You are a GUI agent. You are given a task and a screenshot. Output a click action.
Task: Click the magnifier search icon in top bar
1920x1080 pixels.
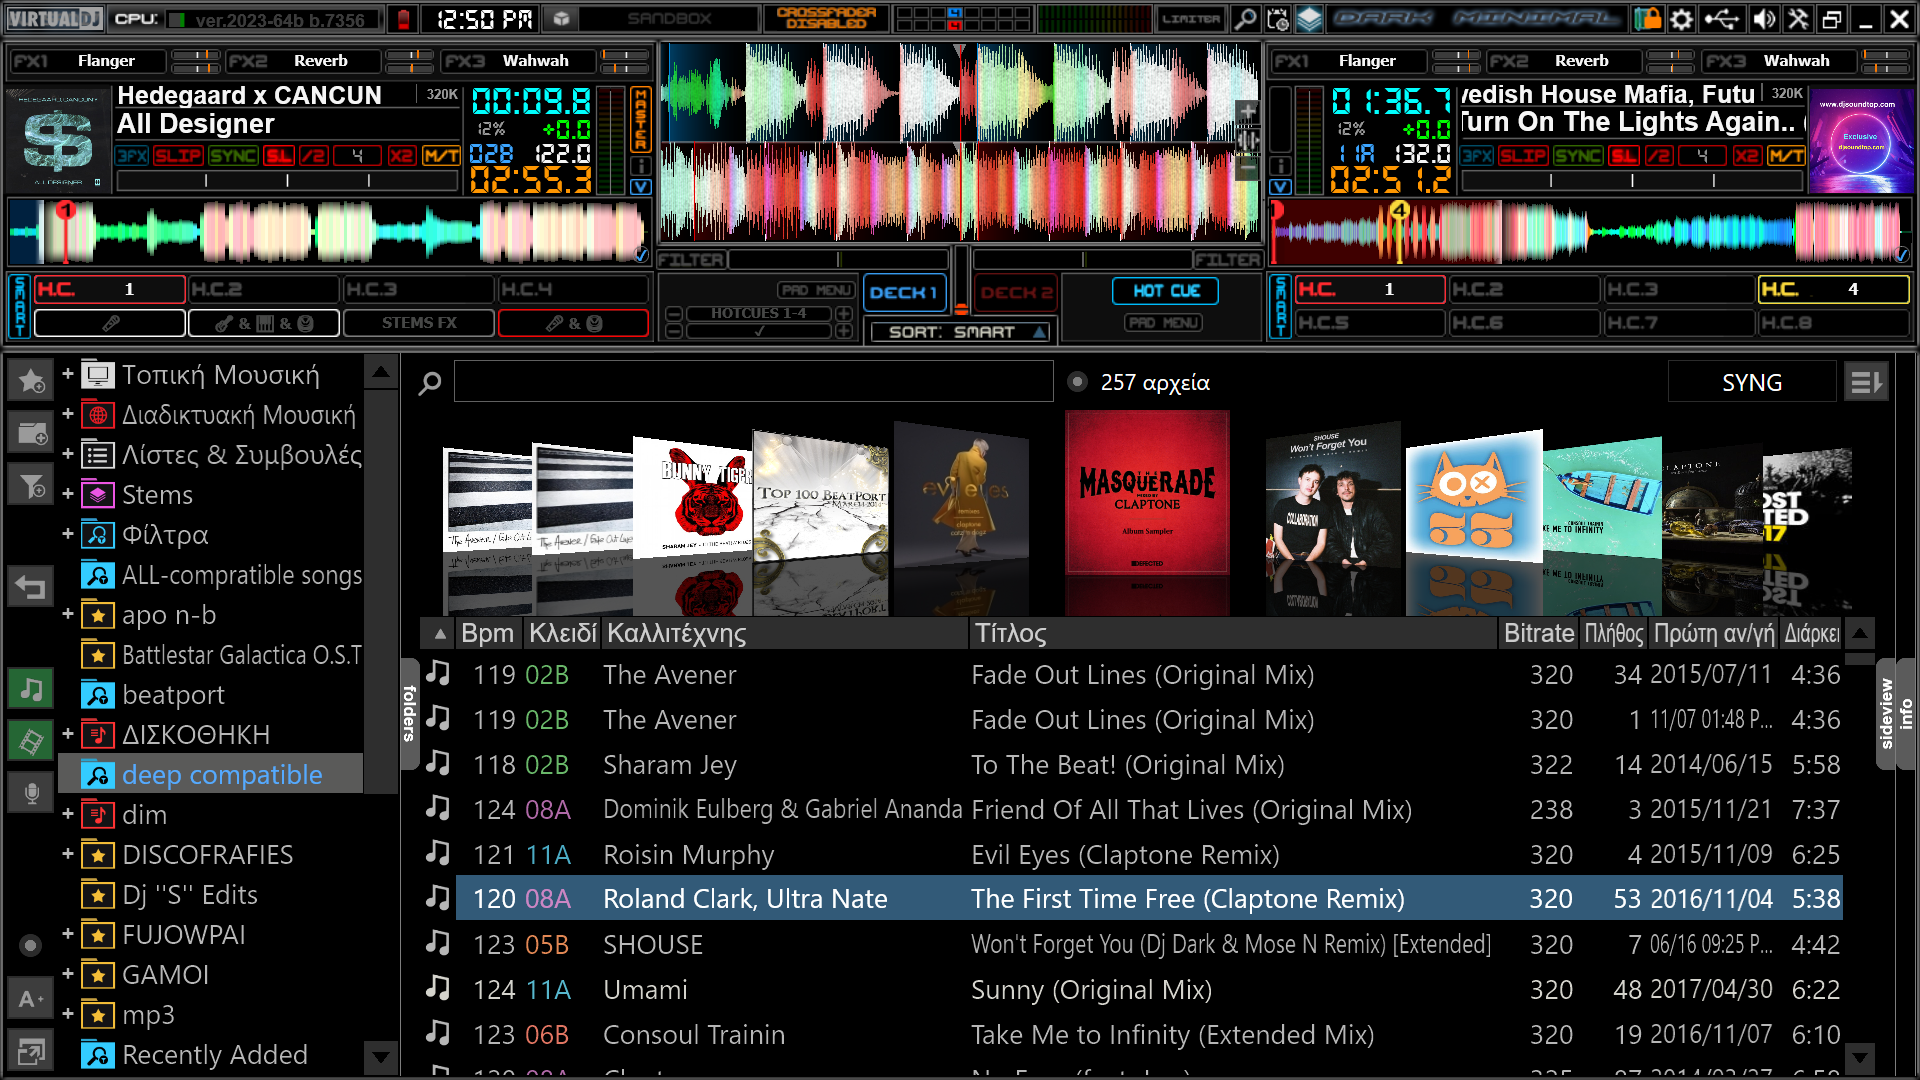coord(1245,19)
